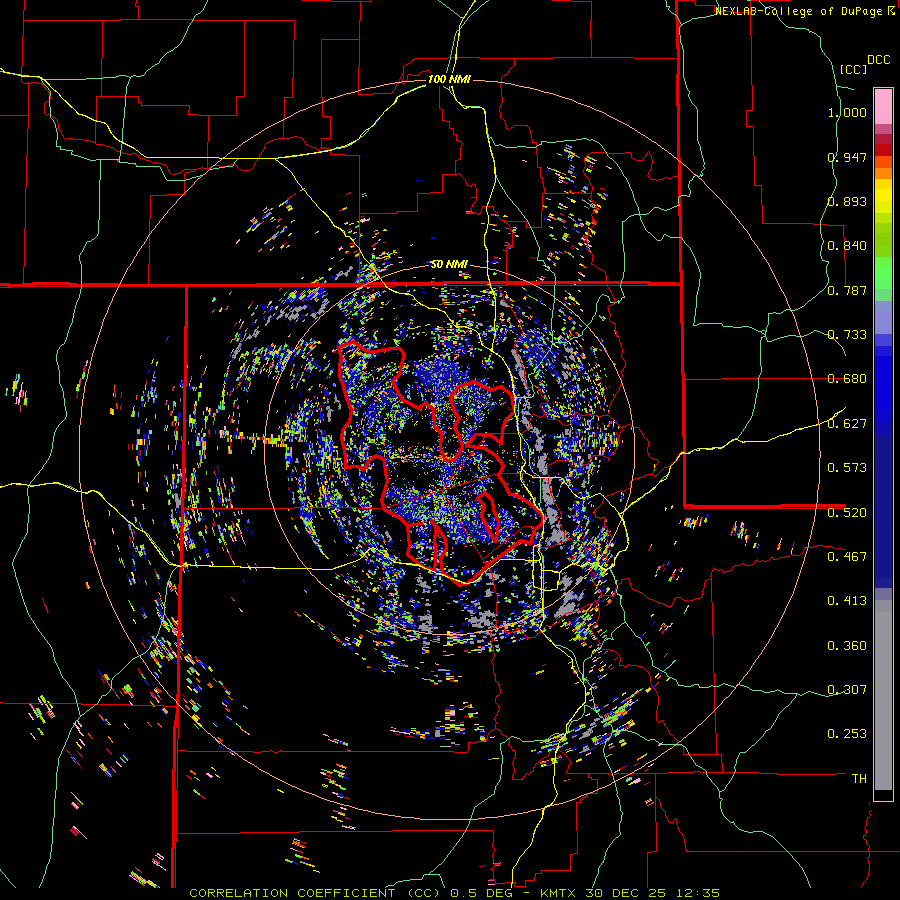Image resolution: width=900 pixels, height=900 pixels.
Task: Click the 100 NMI range ring label
Action: pos(449,79)
